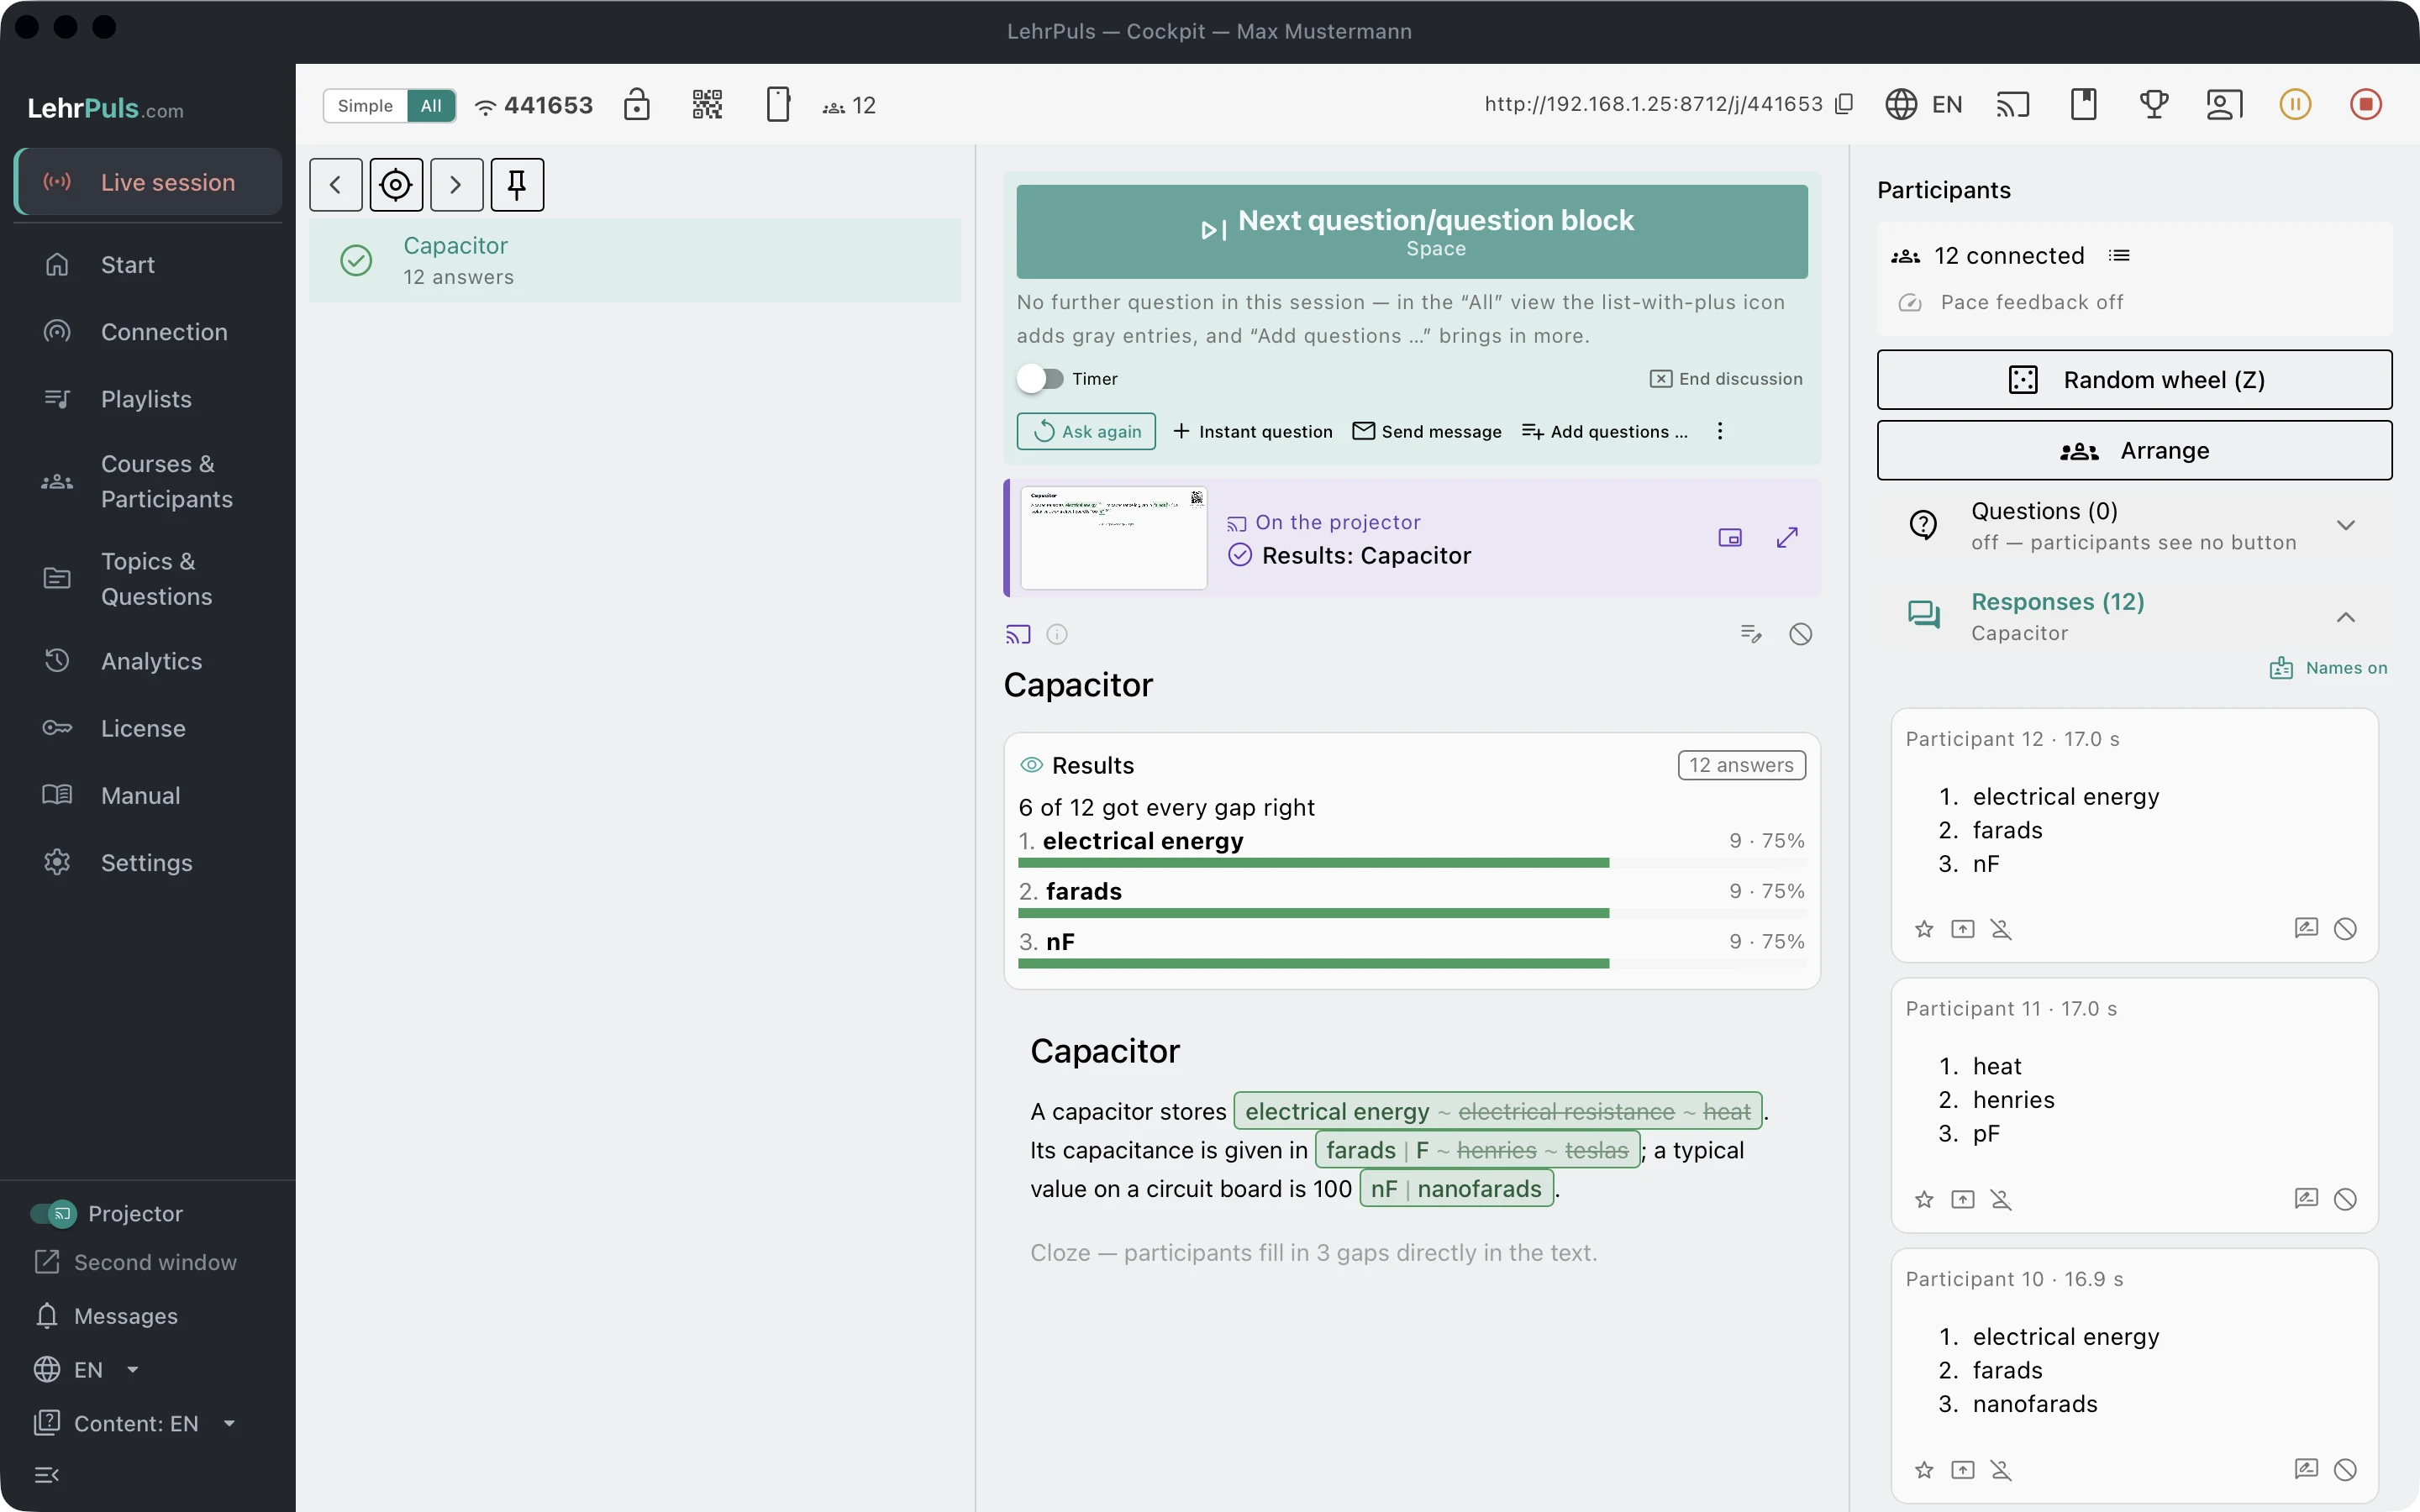Open the sidebar EN language dropdown
Screen dimensions: 2420x1512
click(x=87, y=1370)
